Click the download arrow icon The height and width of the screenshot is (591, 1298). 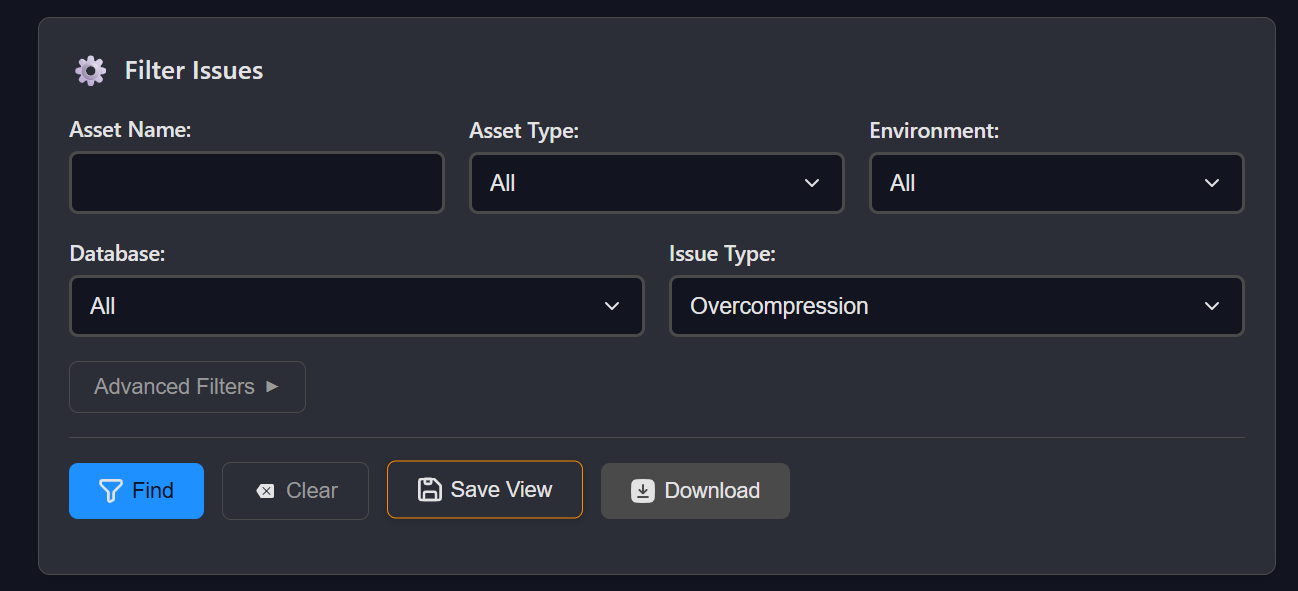click(x=643, y=491)
